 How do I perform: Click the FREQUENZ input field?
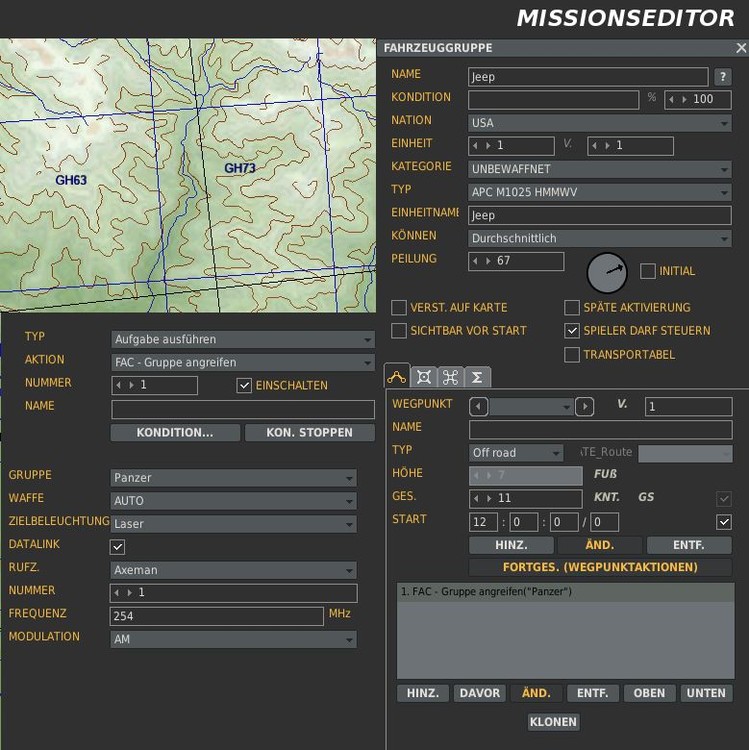click(x=216, y=616)
